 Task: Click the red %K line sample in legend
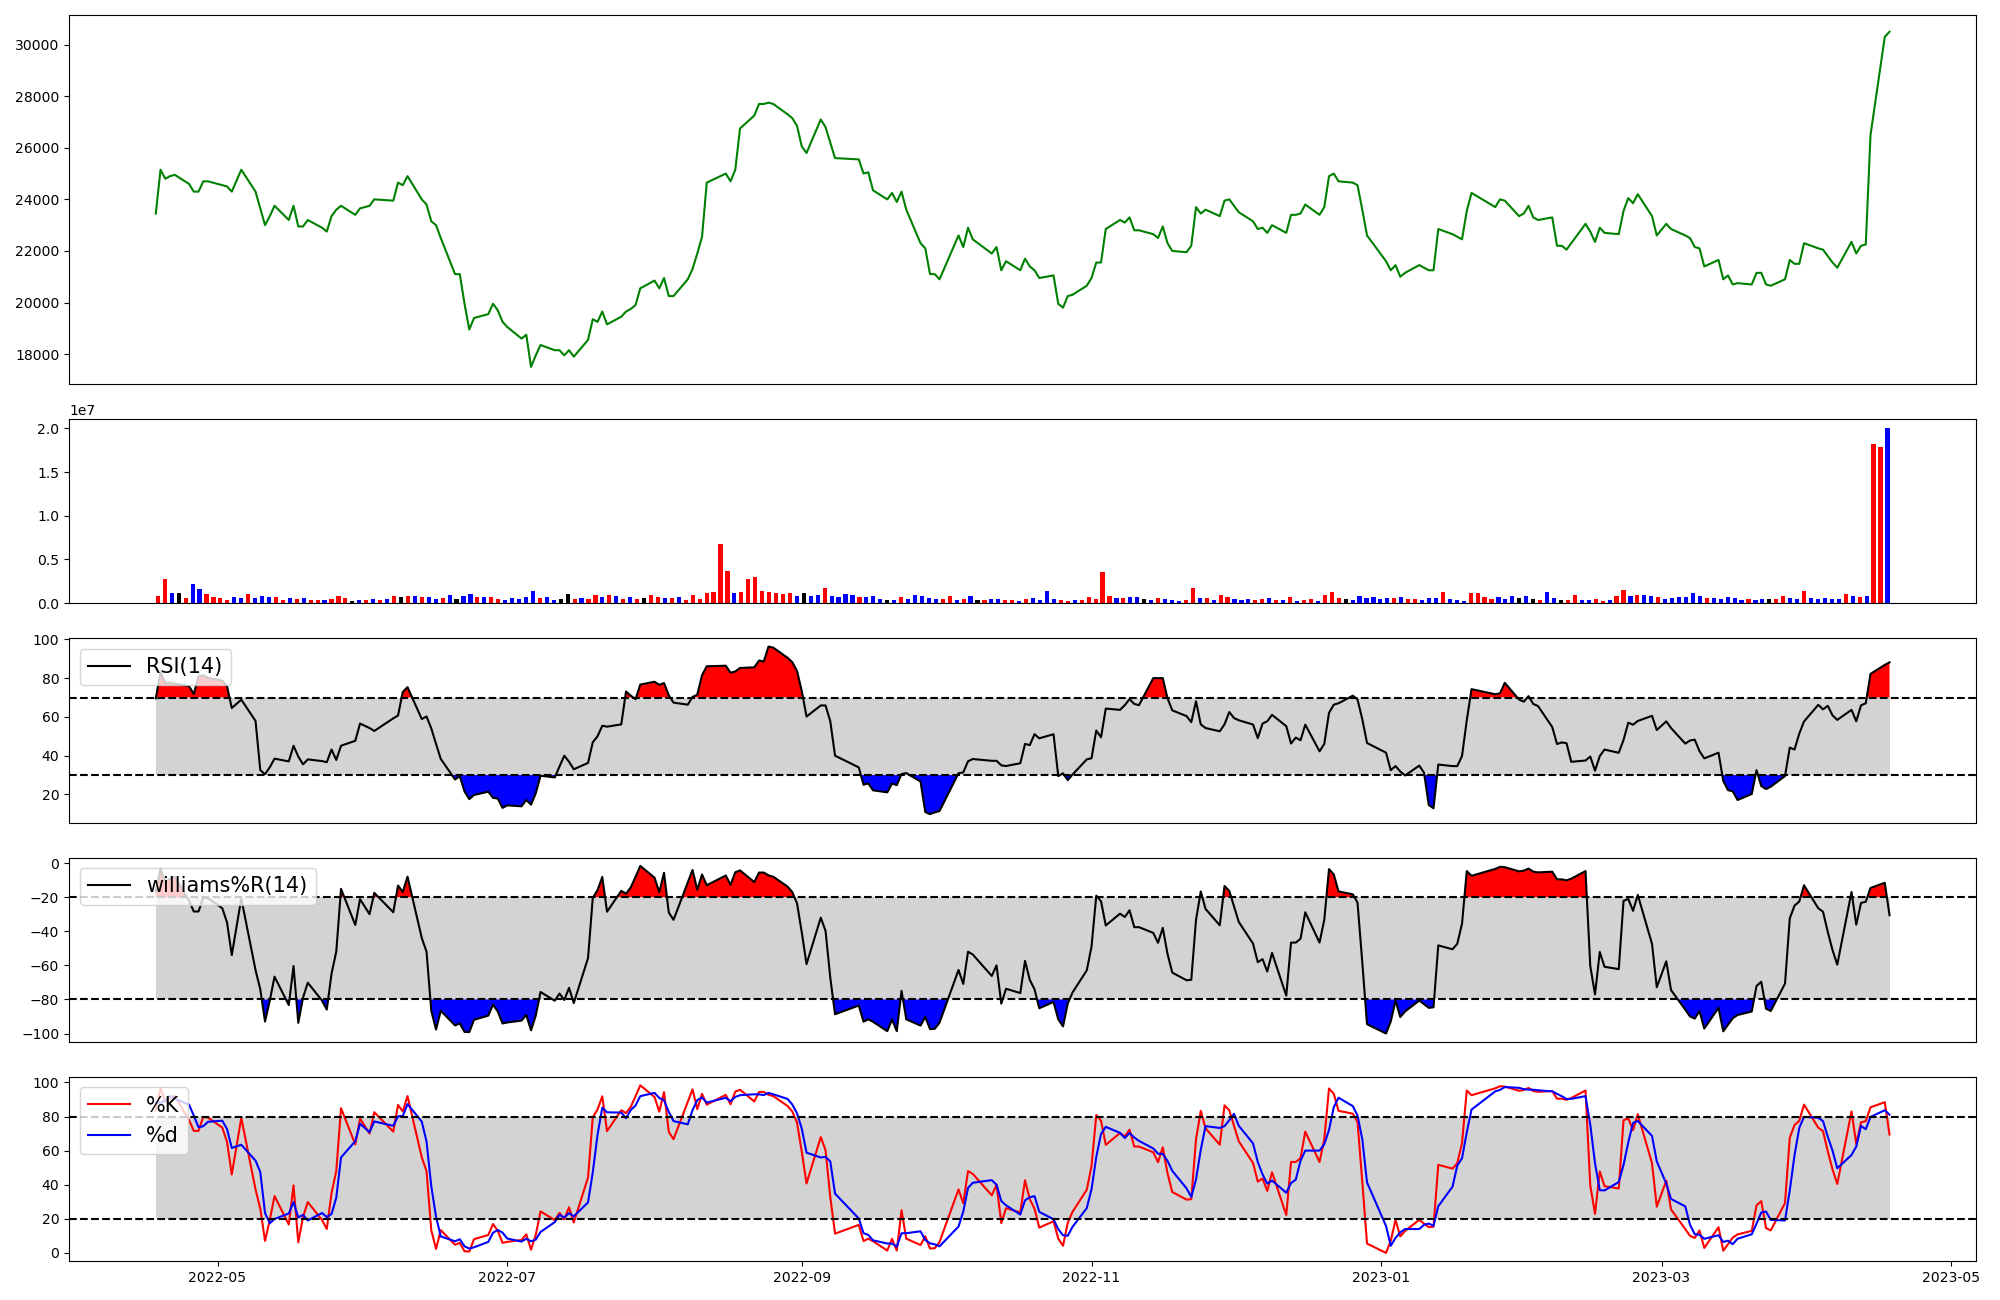point(110,1105)
